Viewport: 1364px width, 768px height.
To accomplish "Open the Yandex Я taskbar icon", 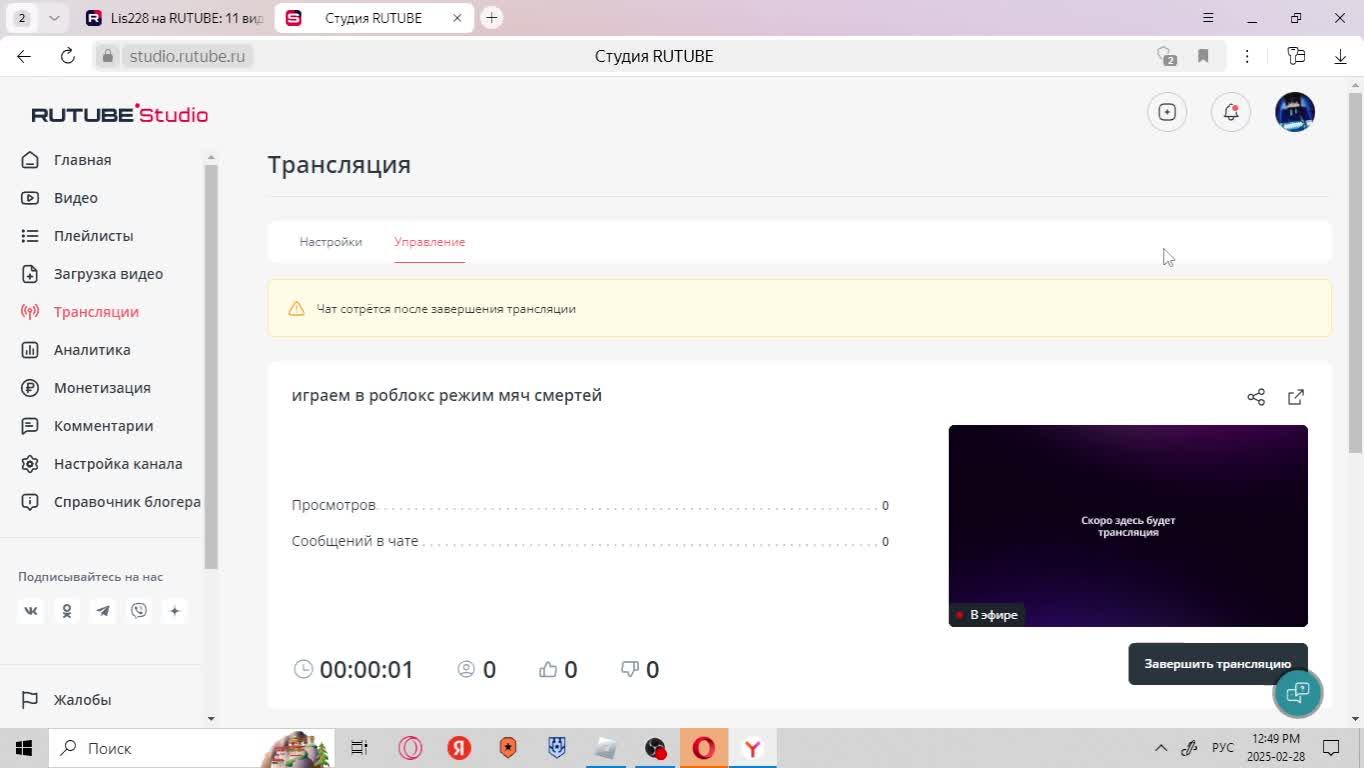I will click(x=458, y=748).
